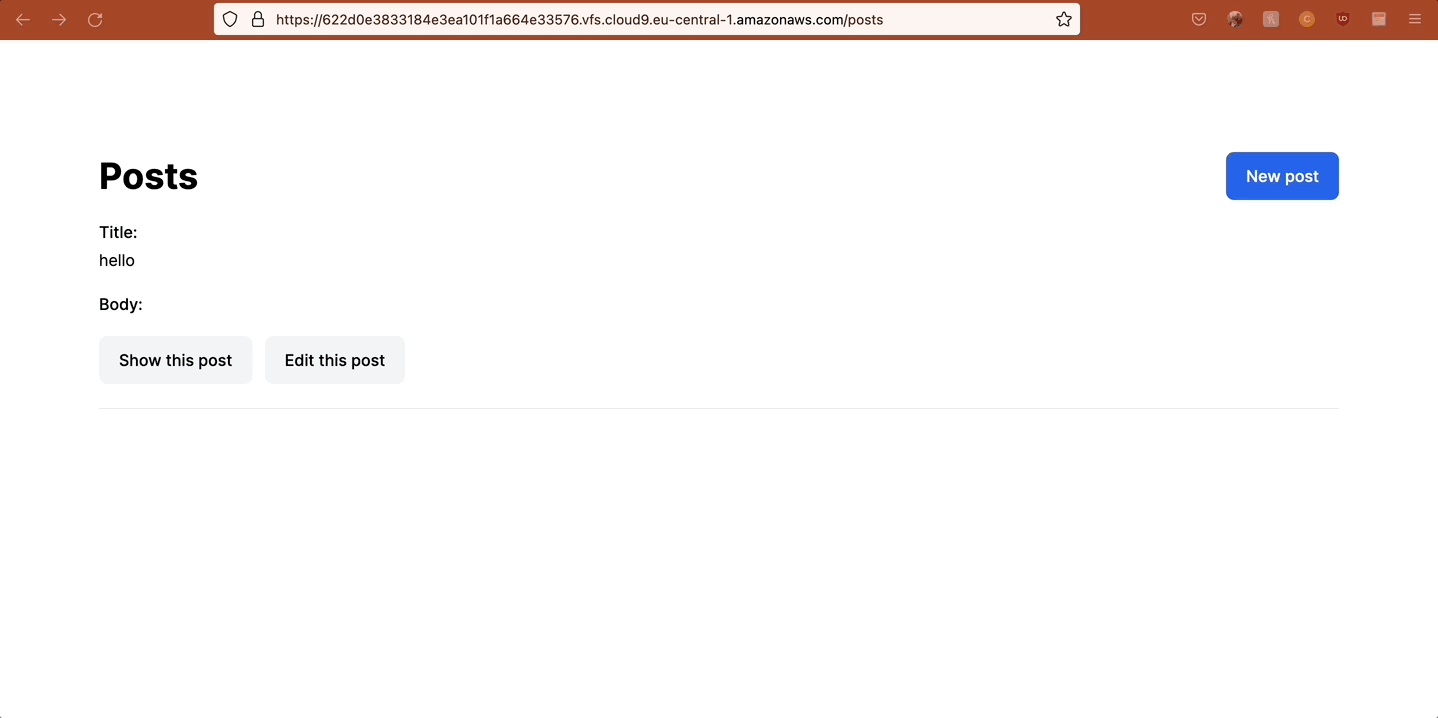Open the shield tracking protection icon
The width and height of the screenshot is (1438, 718).
tap(230, 19)
